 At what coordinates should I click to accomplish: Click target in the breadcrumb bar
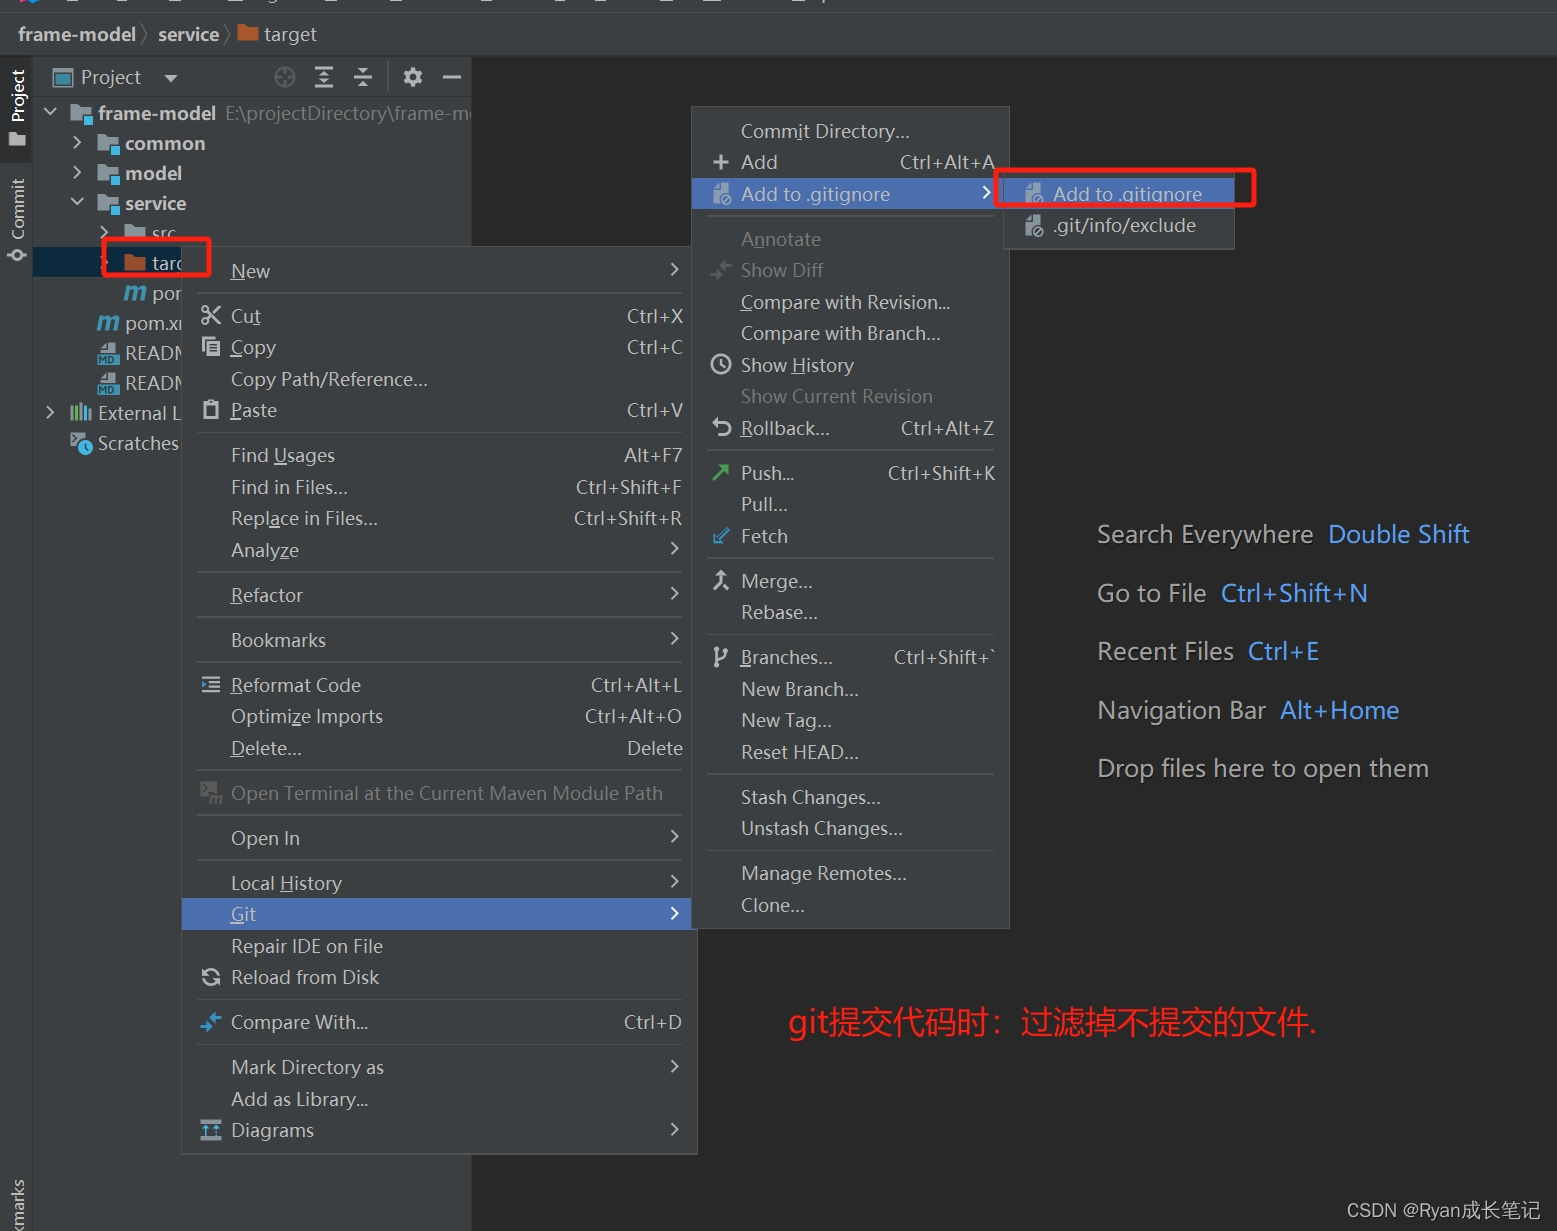(278, 34)
